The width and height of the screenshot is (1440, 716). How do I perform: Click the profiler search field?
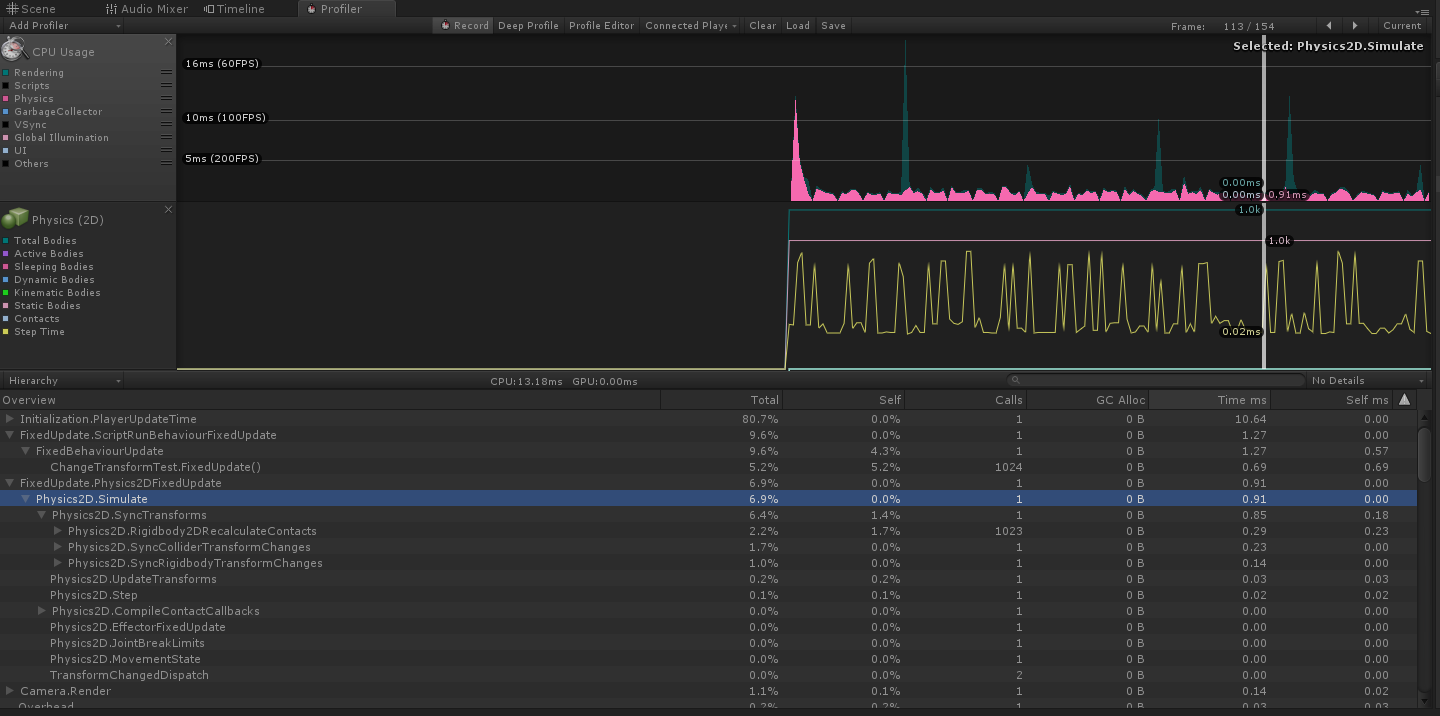[x=1154, y=380]
